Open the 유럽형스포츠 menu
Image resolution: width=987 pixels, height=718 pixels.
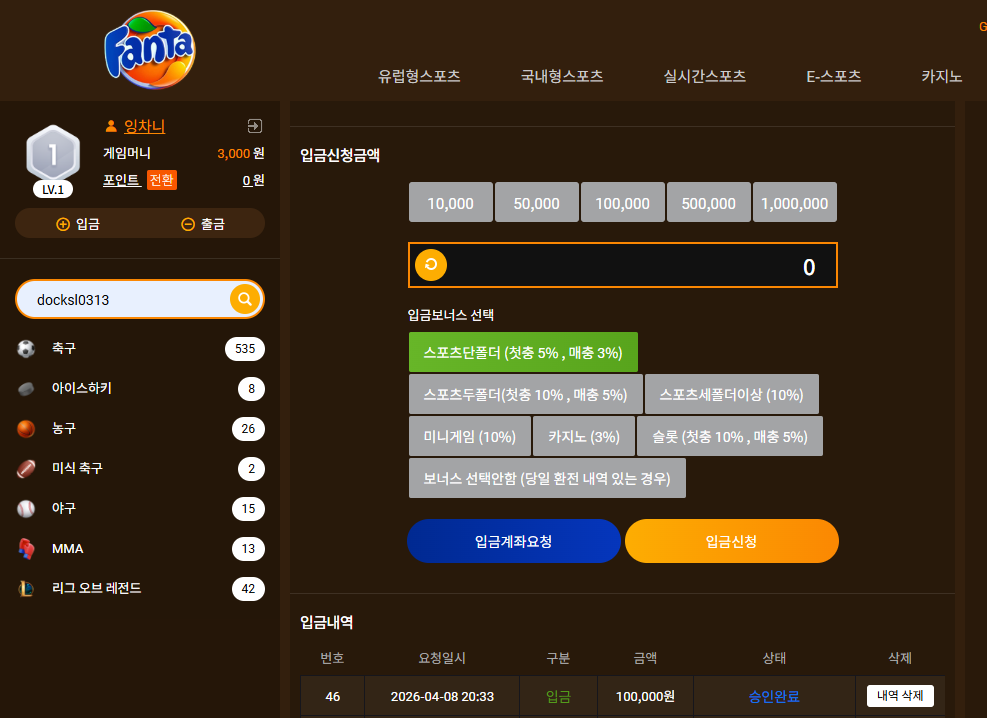pyautogui.click(x=419, y=76)
